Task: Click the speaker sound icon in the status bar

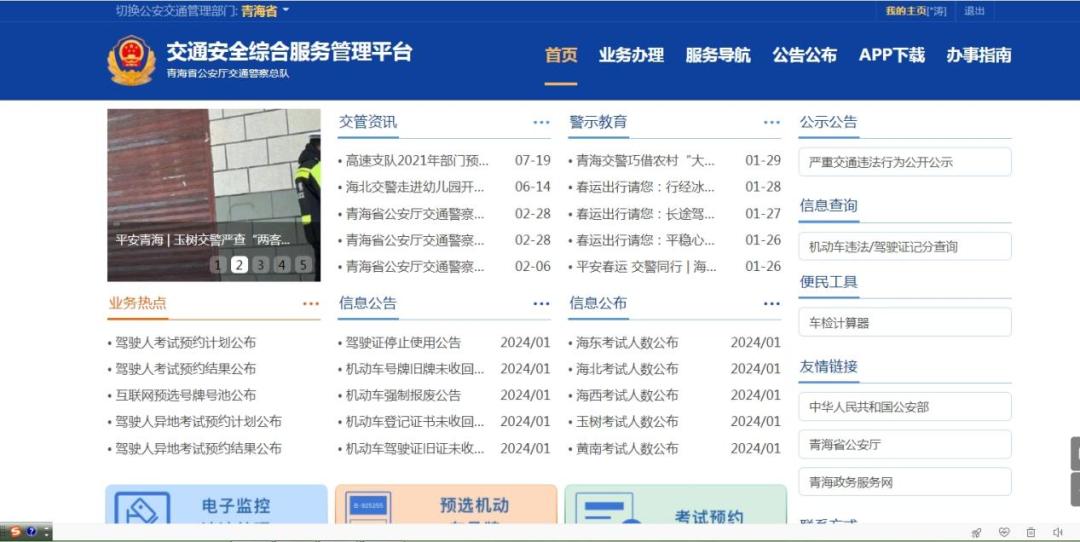Action: pyautogui.click(x=1058, y=532)
